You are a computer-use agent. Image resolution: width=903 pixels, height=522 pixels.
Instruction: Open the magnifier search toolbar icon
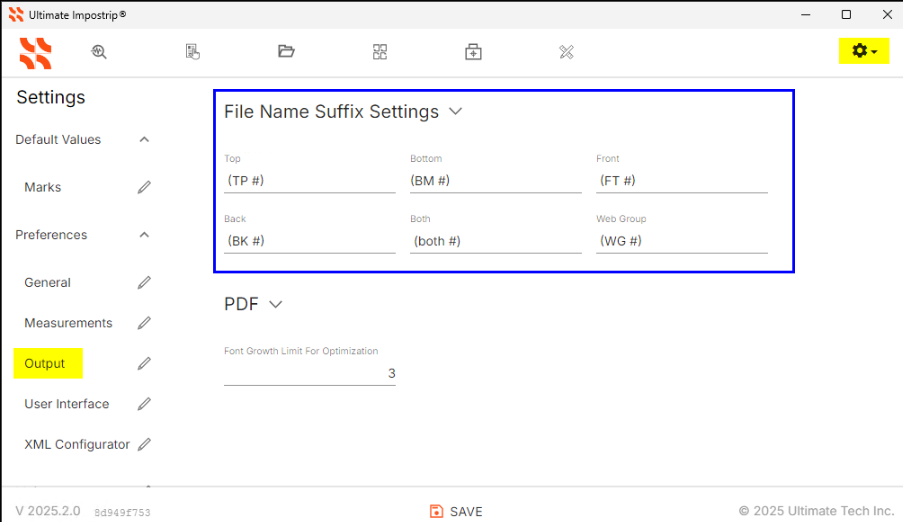(x=99, y=52)
